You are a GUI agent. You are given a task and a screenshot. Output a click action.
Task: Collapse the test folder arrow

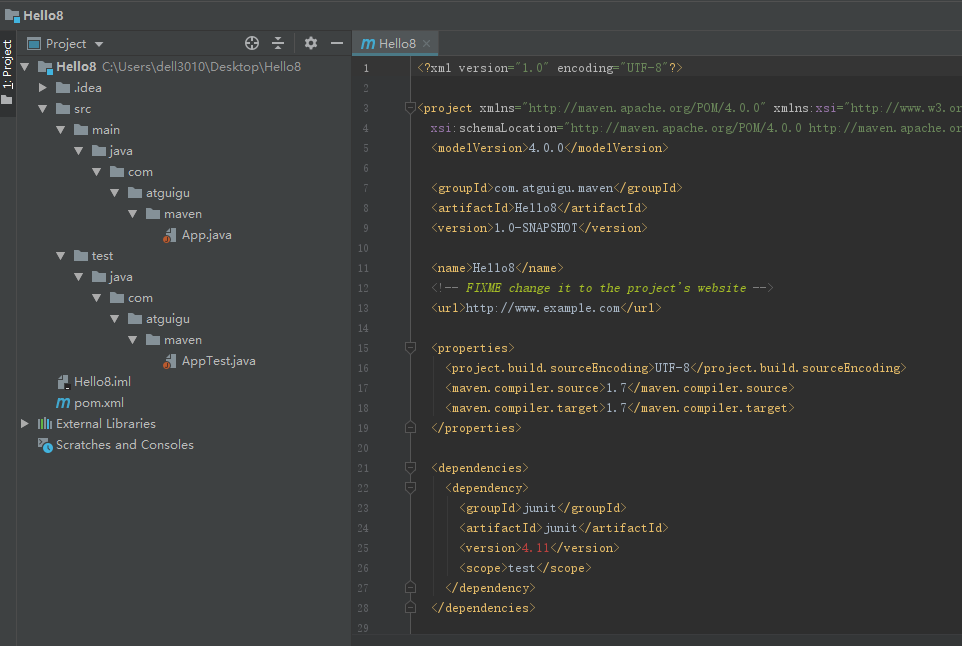[x=61, y=256]
